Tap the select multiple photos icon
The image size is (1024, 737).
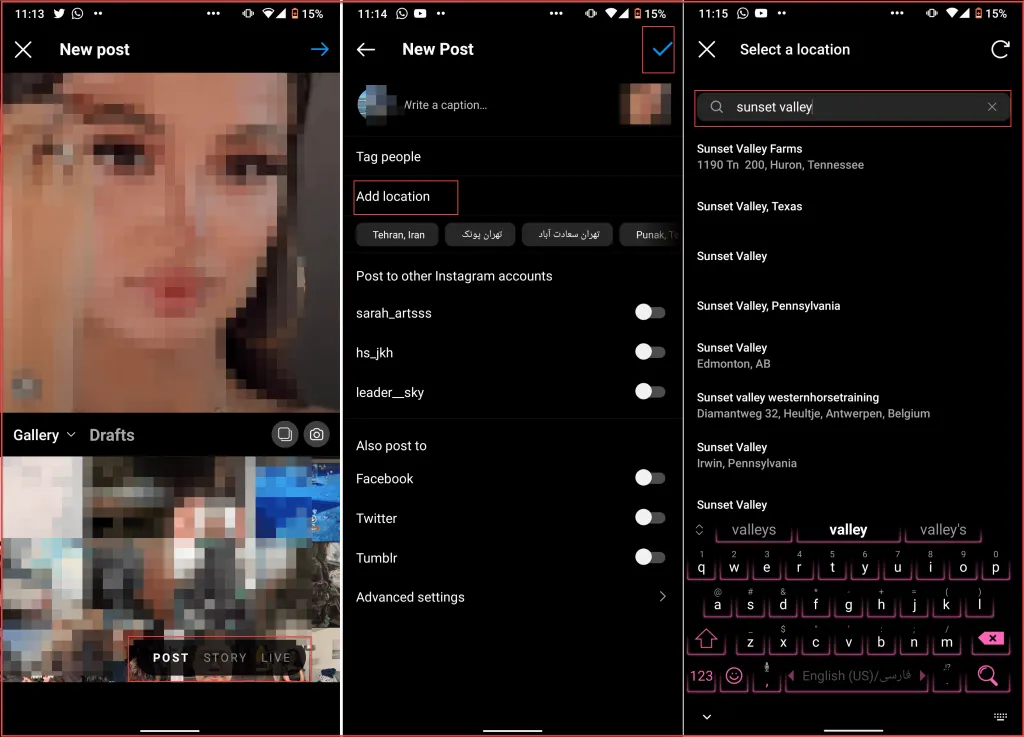click(x=285, y=434)
